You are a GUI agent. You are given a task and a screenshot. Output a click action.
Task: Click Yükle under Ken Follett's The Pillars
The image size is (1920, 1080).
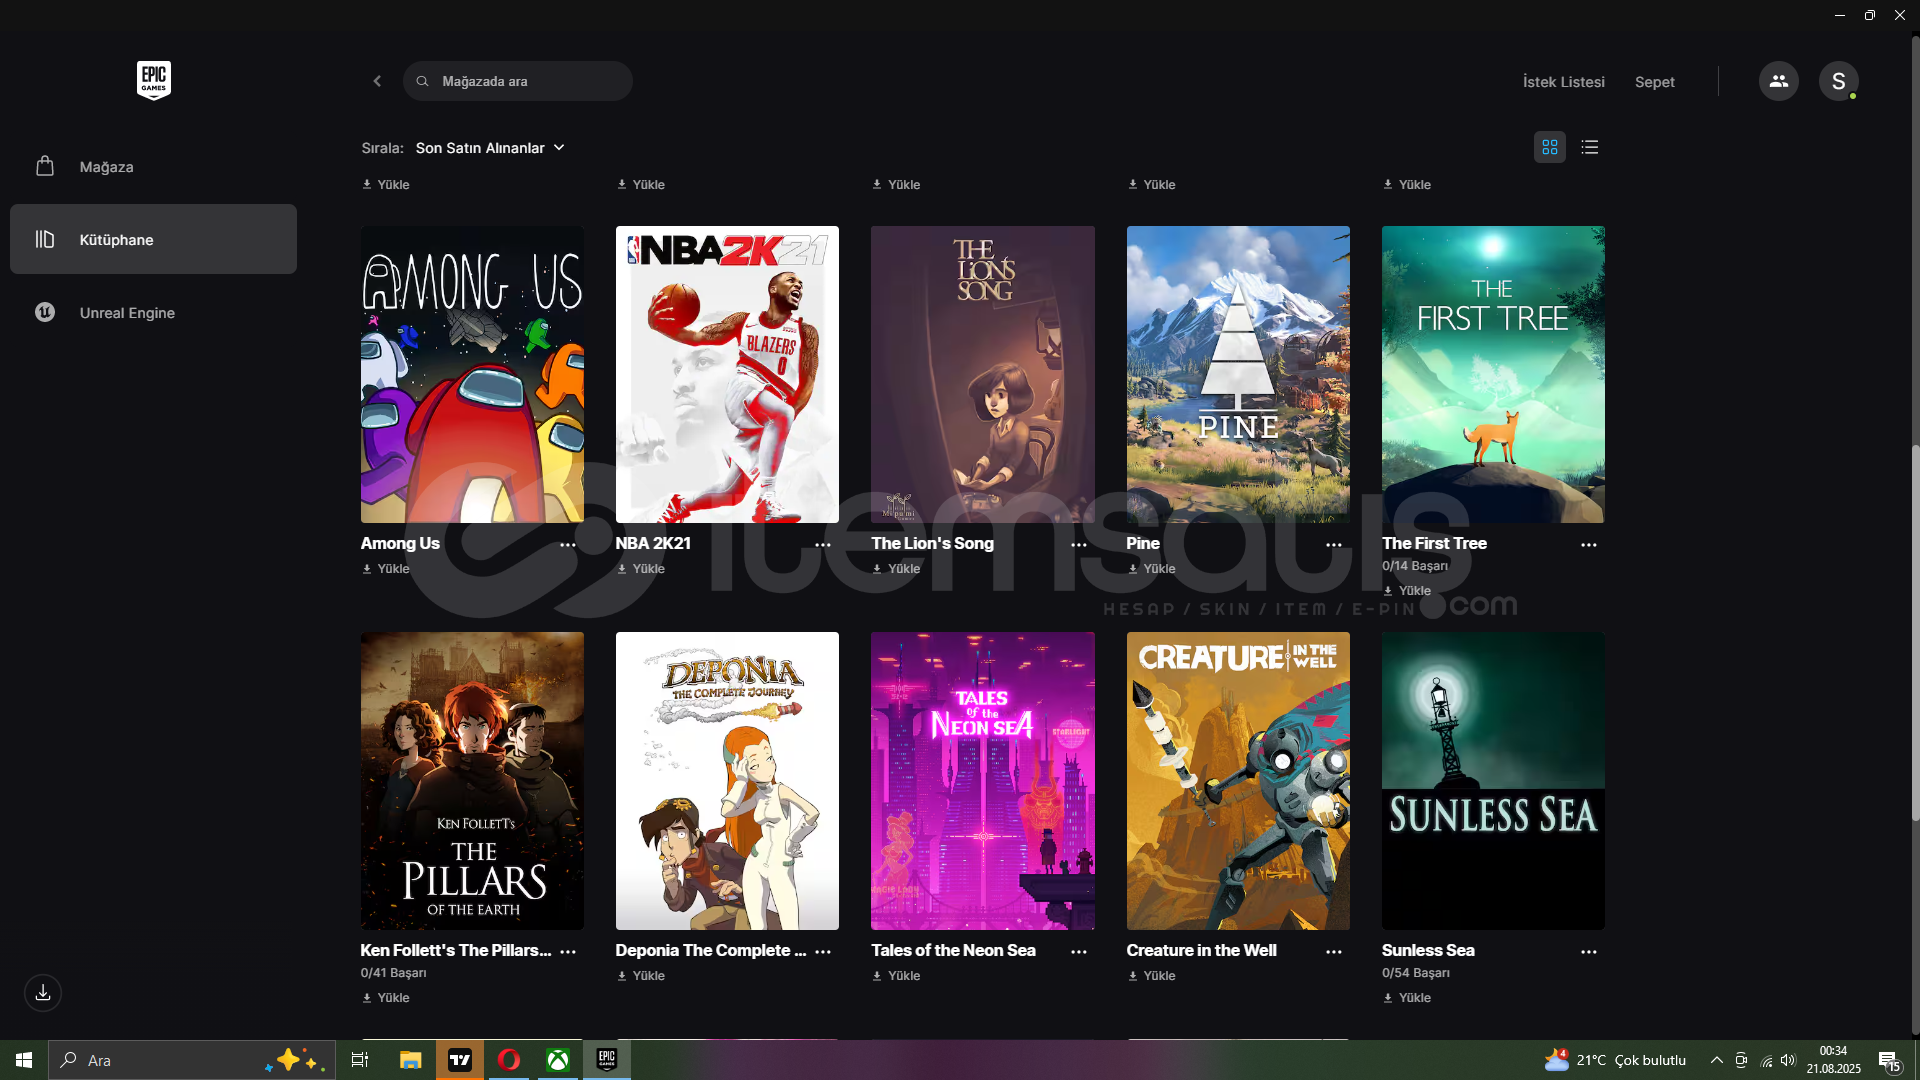click(x=386, y=998)
